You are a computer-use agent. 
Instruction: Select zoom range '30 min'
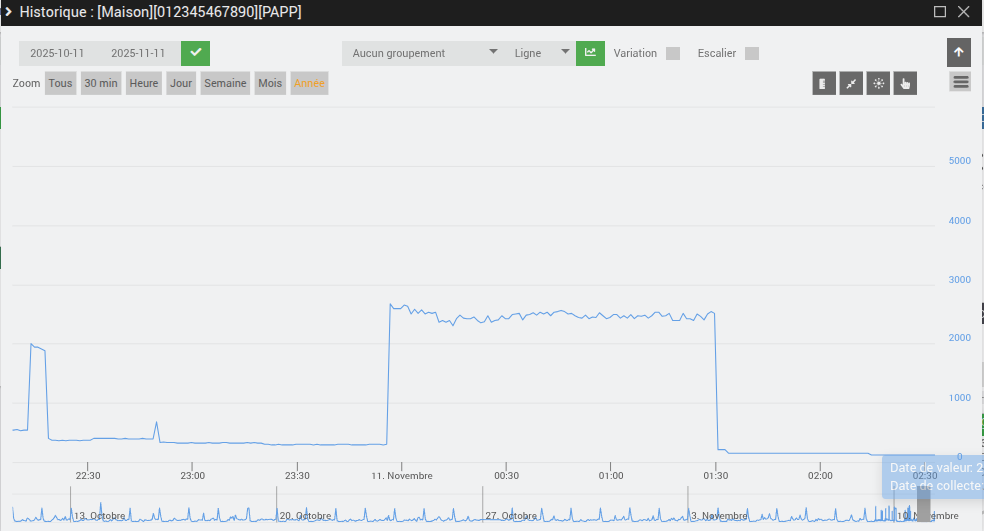(x=101, y=83)
